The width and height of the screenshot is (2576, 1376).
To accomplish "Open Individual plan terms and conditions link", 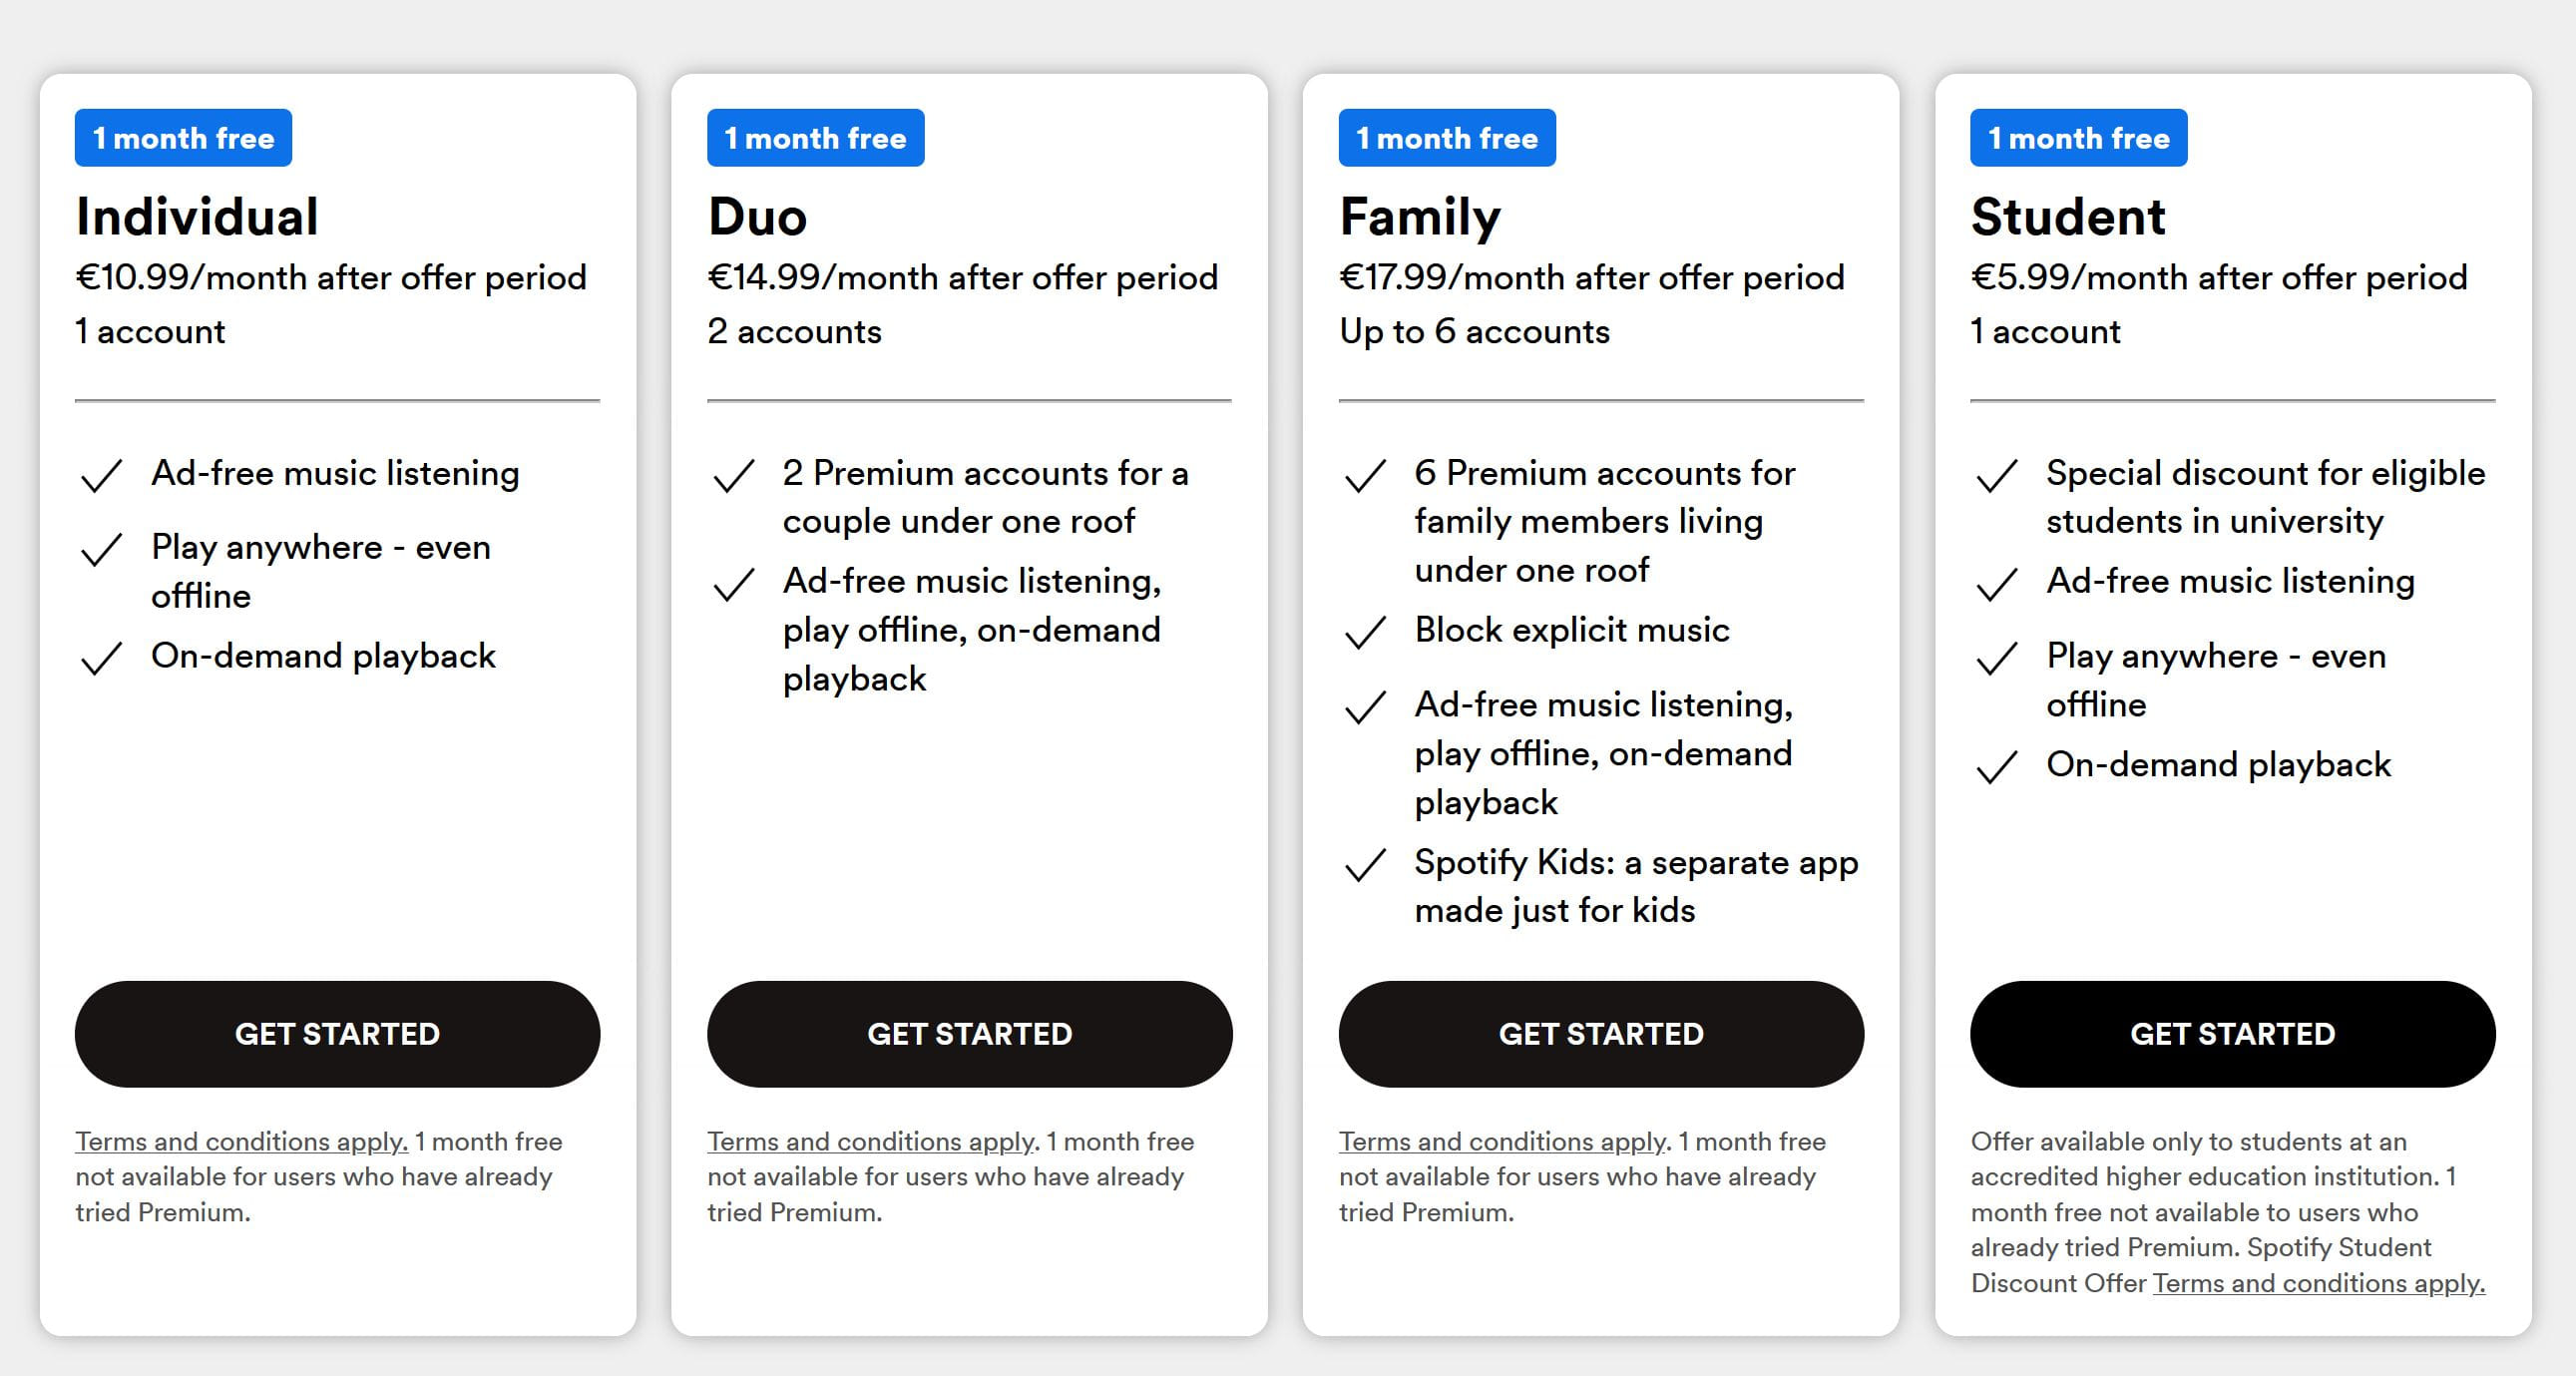I will click(x=241, y=1141).
